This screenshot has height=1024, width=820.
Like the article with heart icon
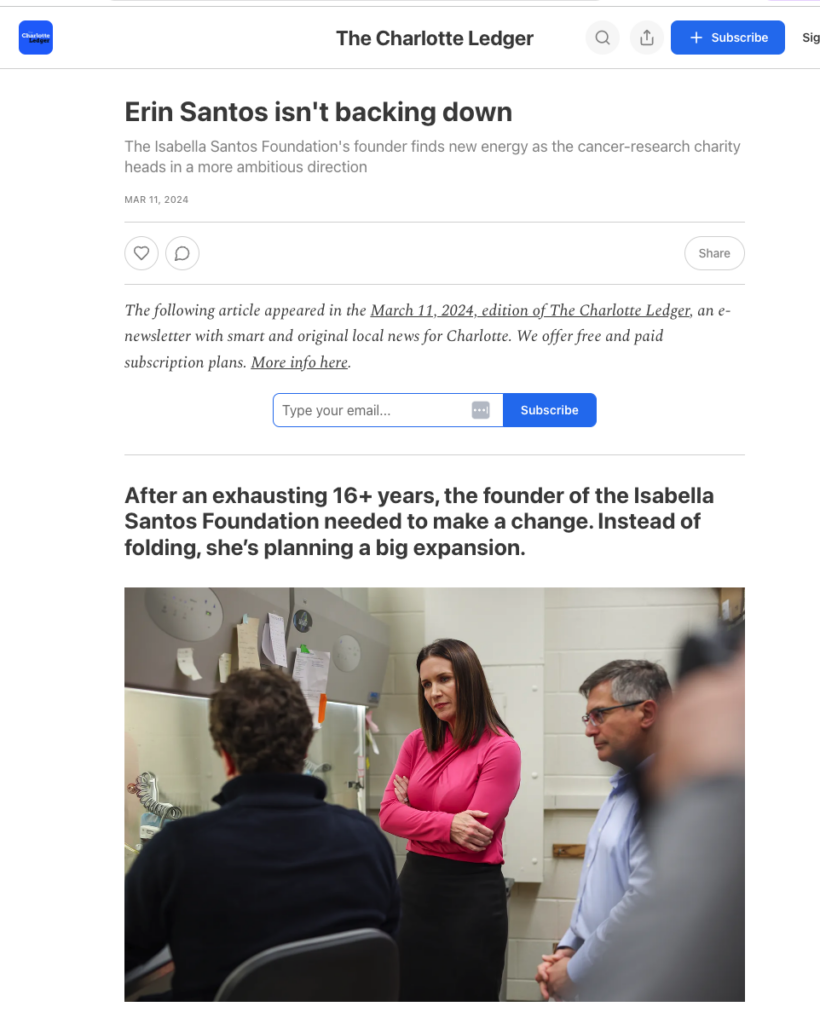point(142,253)
